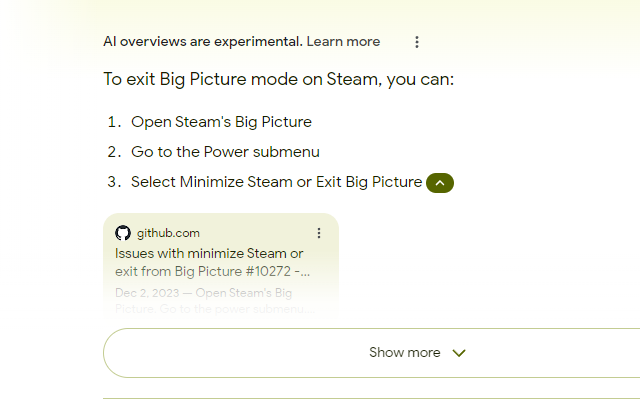This screenshot has width=640, height=400.
Task: Click the numeral 2 list marker
Action: (x=114, y=152)
